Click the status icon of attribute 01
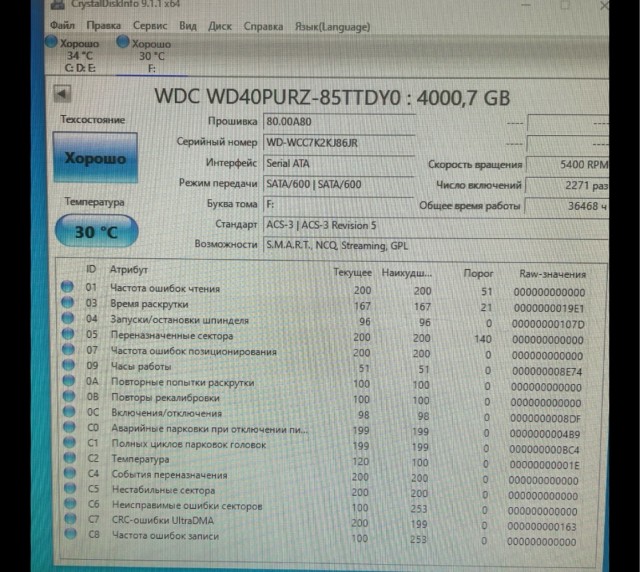 67,287
